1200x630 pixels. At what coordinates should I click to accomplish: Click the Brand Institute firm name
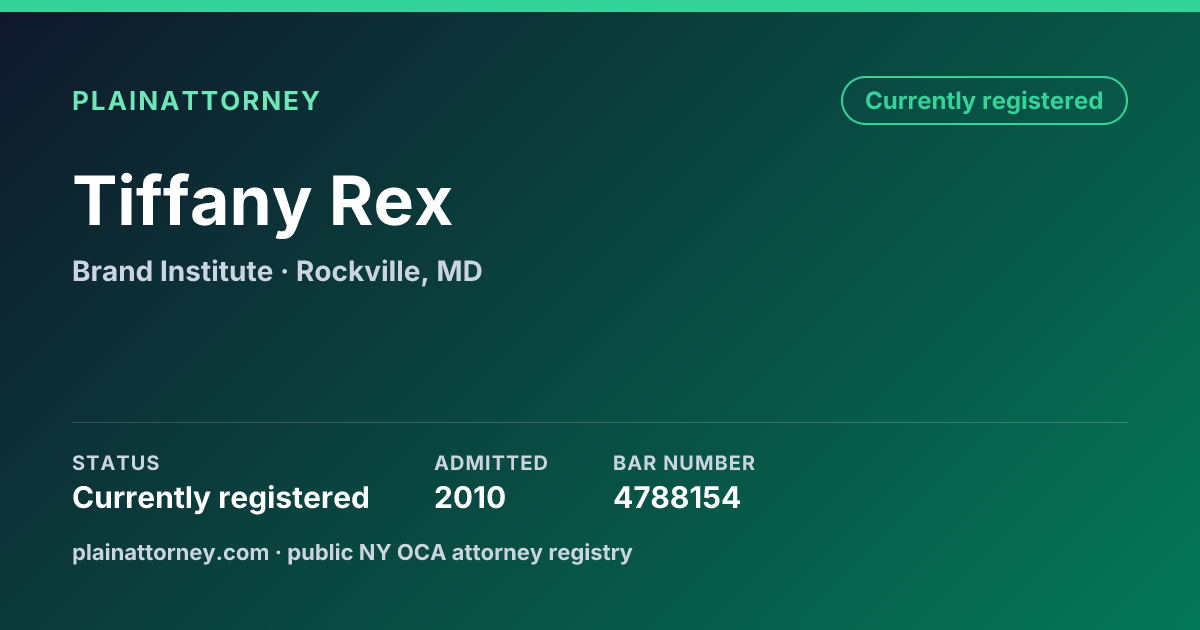pyautogui.click(x=172, y=271)
